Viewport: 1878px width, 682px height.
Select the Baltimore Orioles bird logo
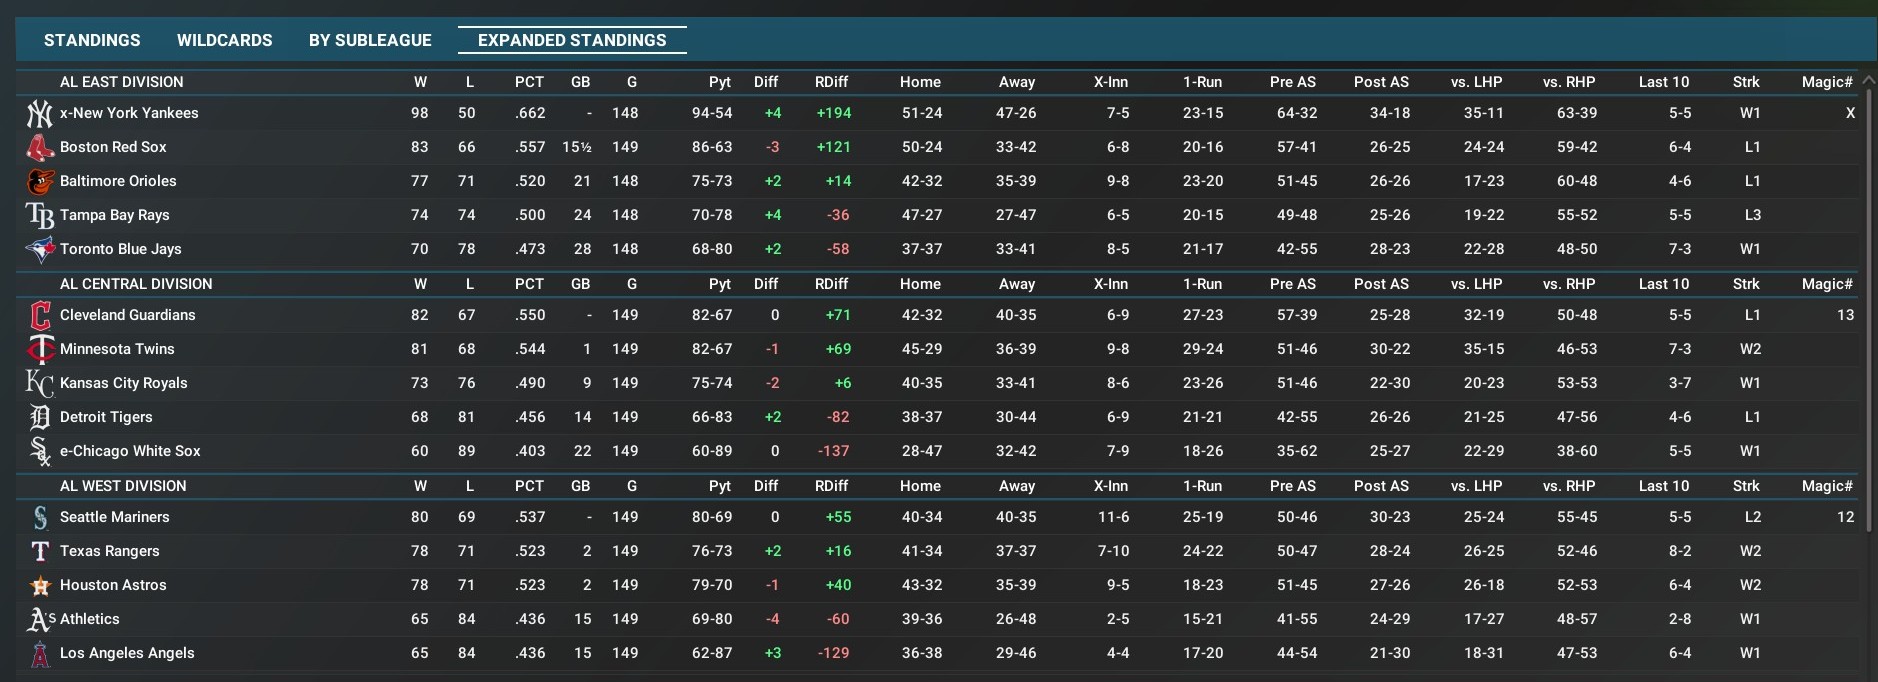pyautogui.click(x=39, y=182)
